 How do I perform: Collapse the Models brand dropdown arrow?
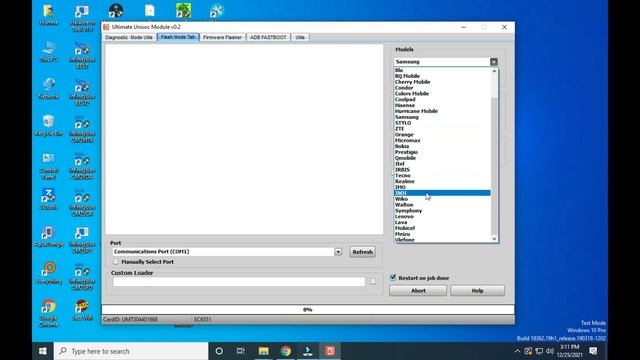point(494,62)
